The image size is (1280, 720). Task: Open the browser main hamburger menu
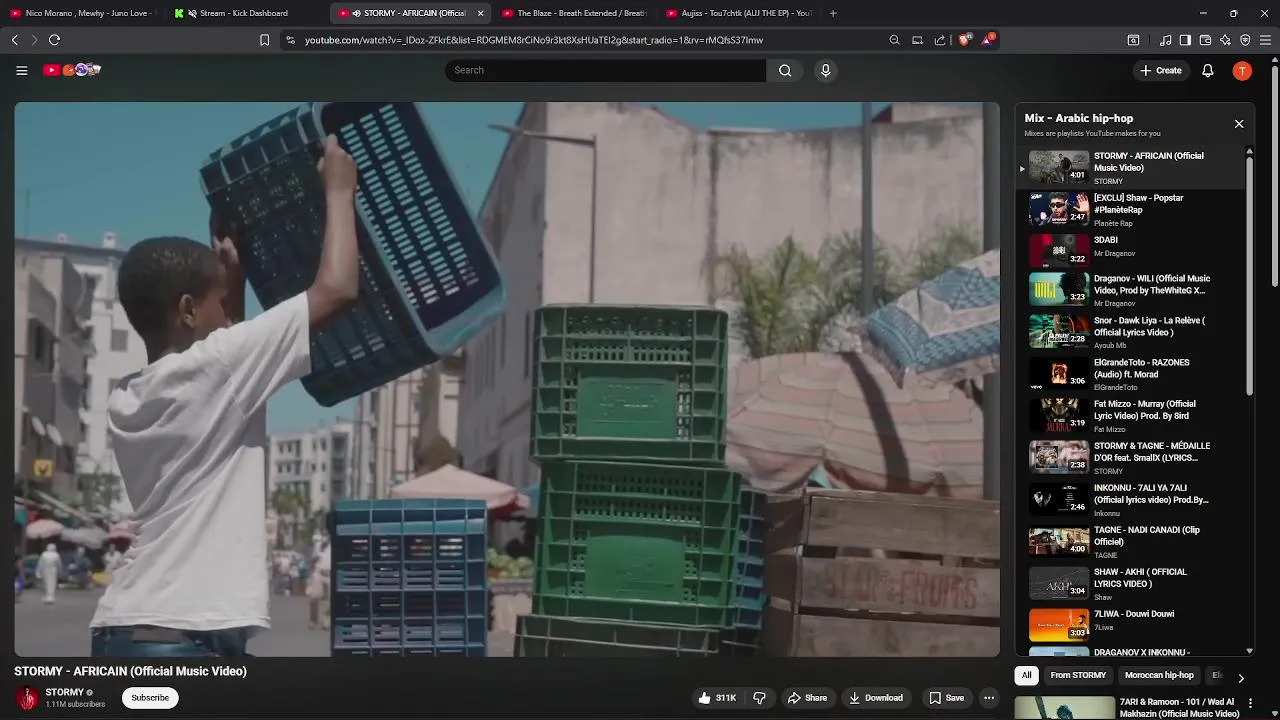pyautogui.click(x=1265, y=40)
